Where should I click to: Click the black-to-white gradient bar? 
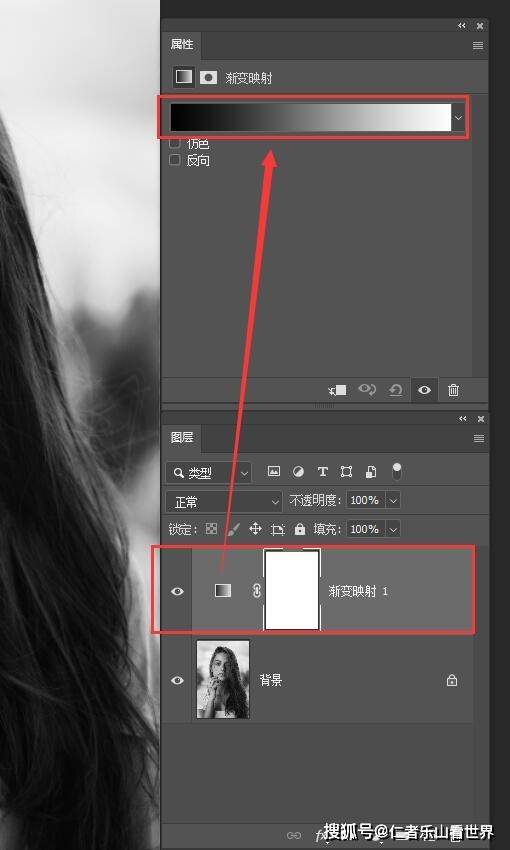click(x=311, y=118)
